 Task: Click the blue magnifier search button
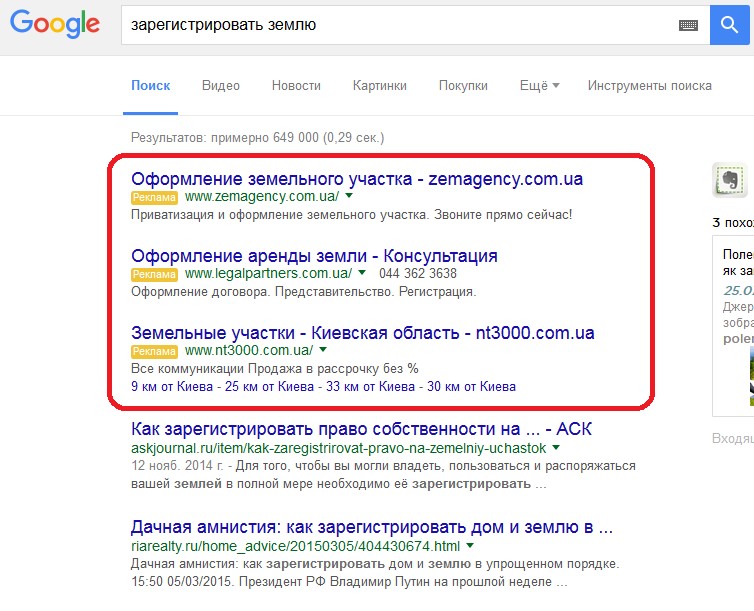(729, 25)
